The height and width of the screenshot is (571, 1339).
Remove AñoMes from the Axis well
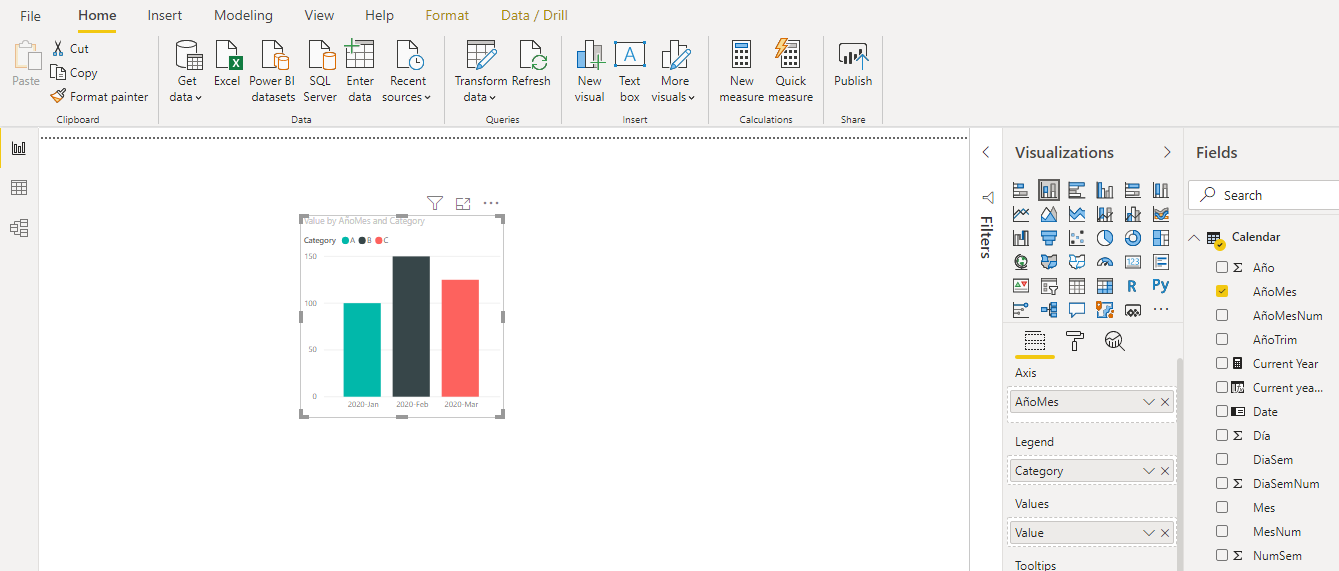(1165, 402)
